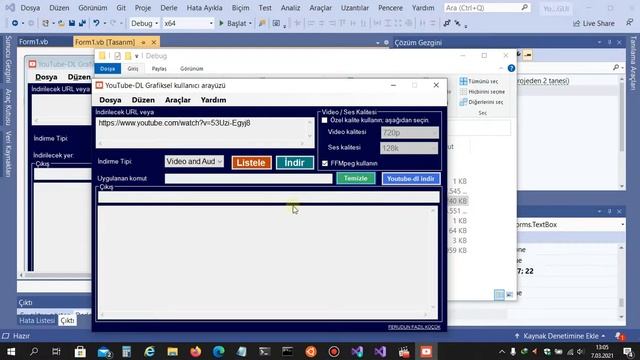The height and width of the screenshot is (360, 640).
Task: Open the x64 platform dropdown
Action: point(188,24)
